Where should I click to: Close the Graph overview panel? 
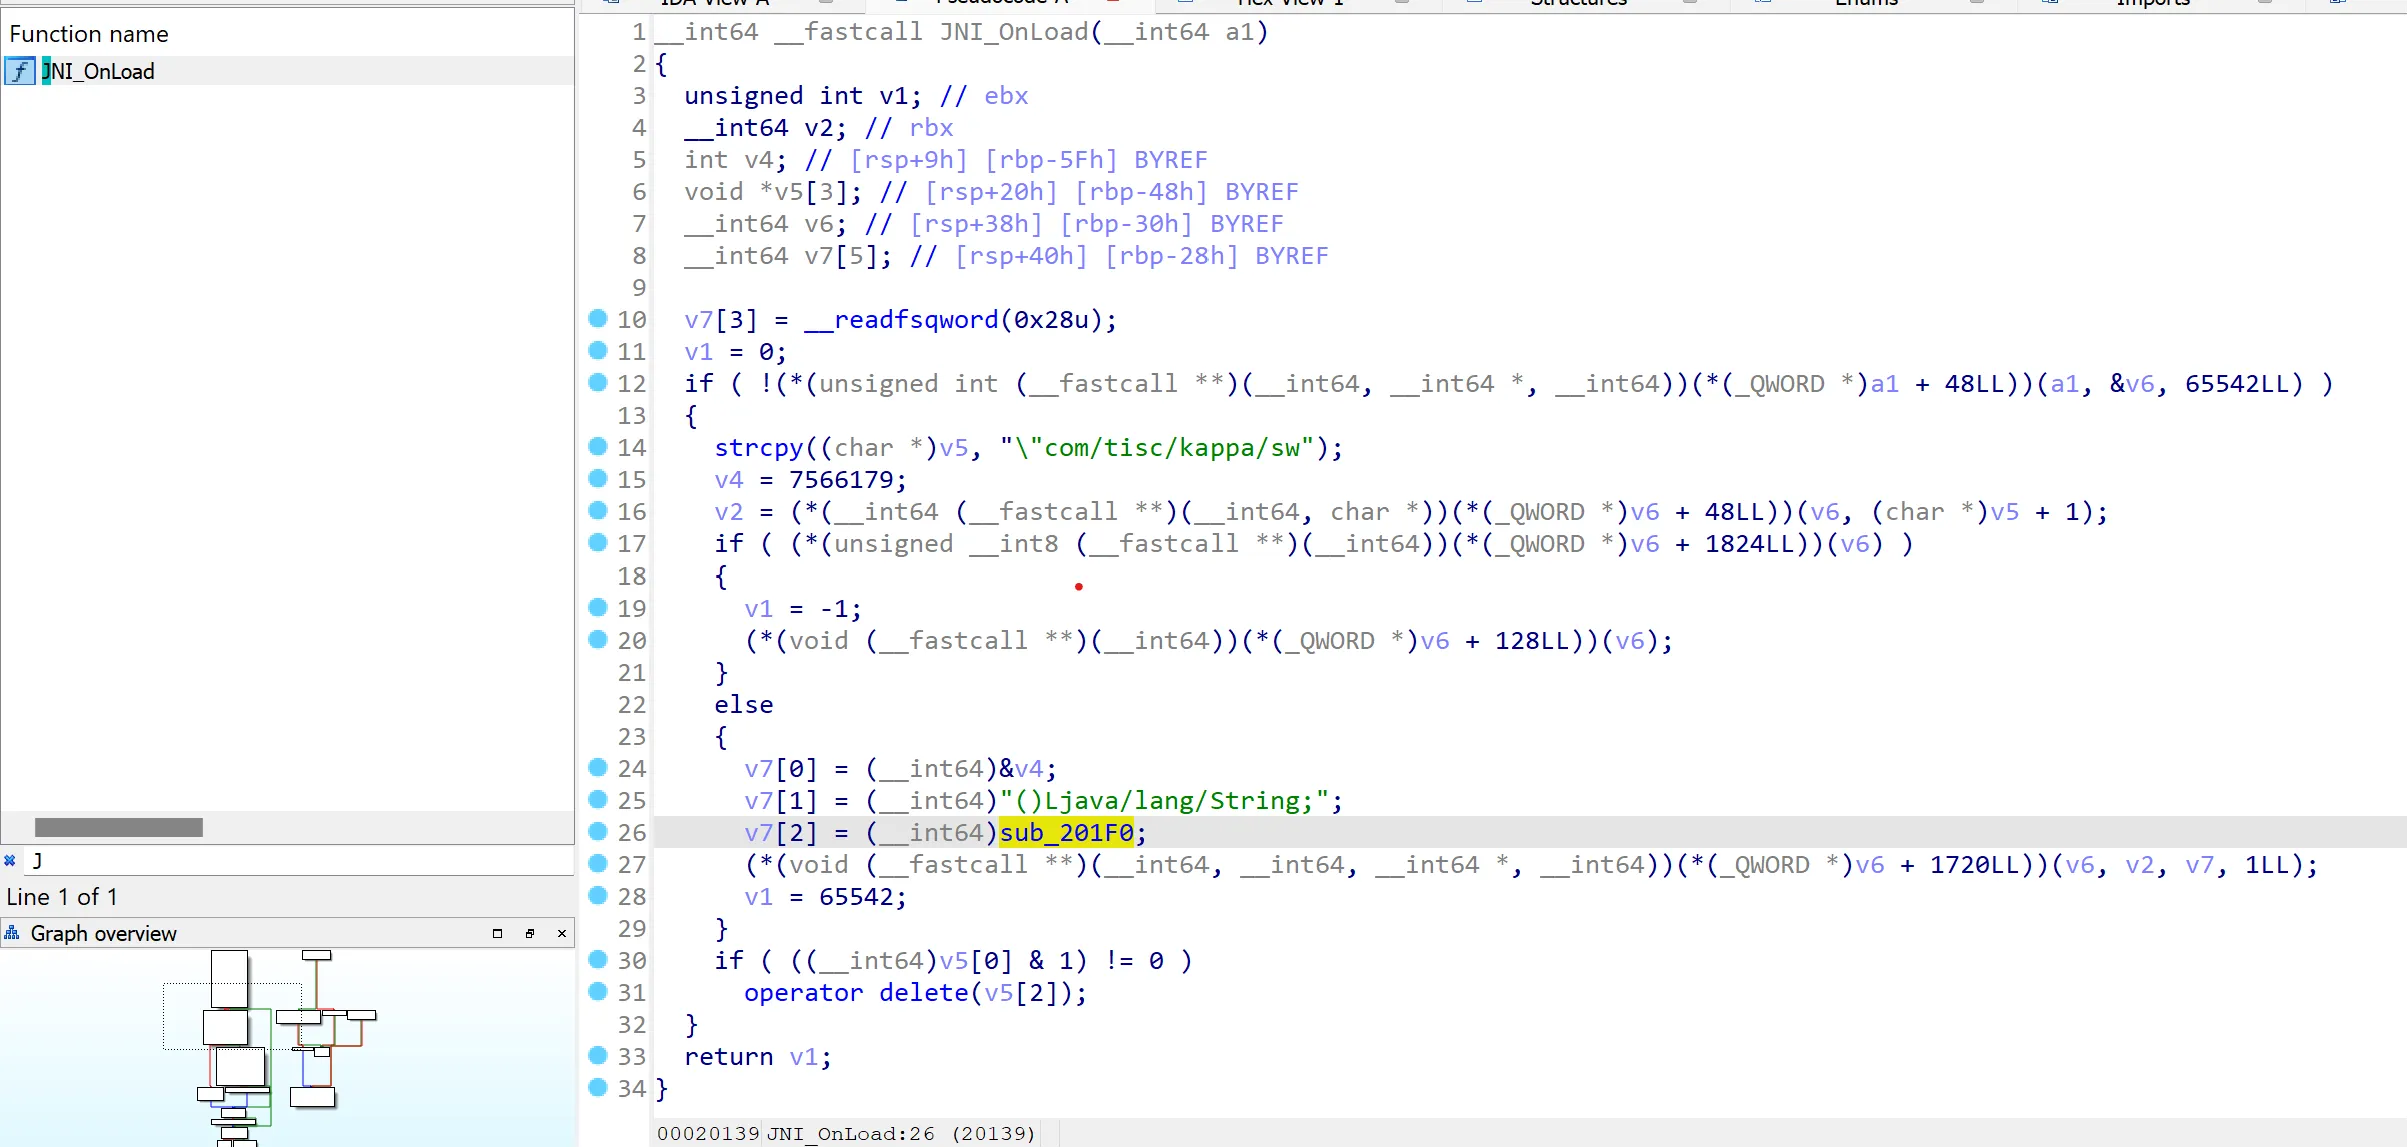562,933
